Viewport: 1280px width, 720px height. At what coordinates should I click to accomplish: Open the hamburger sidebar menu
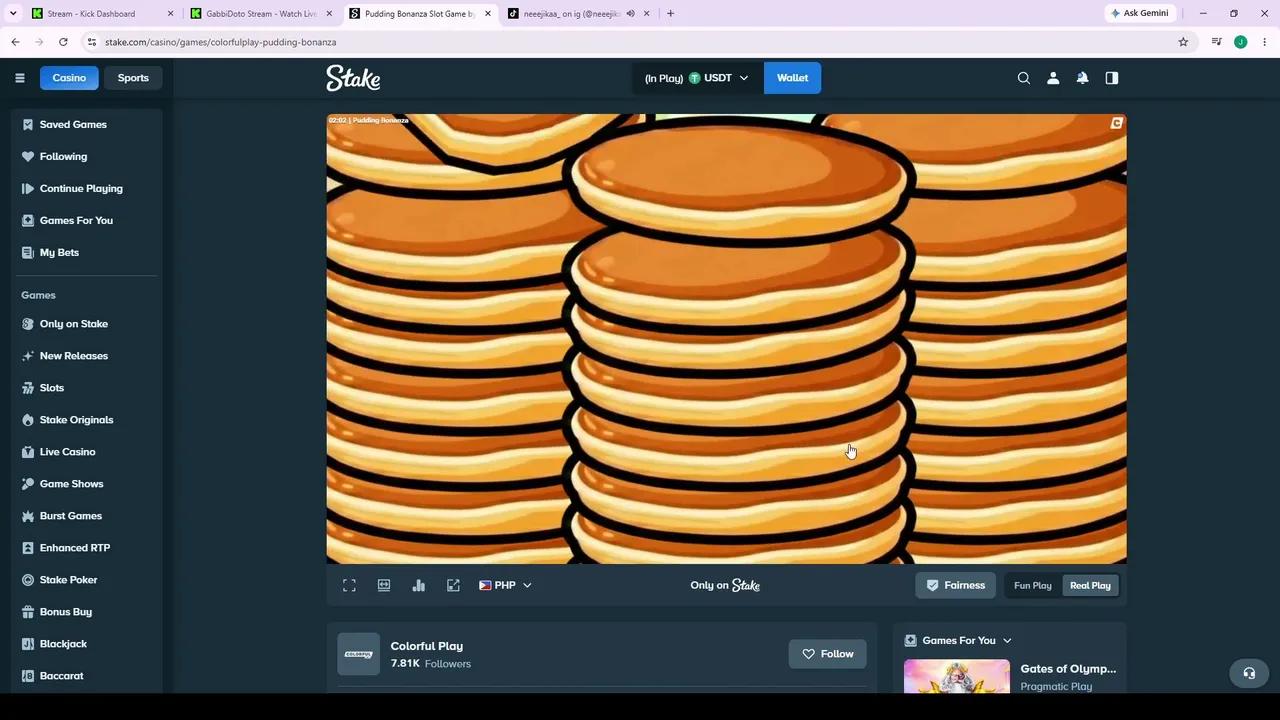point(19,78)
